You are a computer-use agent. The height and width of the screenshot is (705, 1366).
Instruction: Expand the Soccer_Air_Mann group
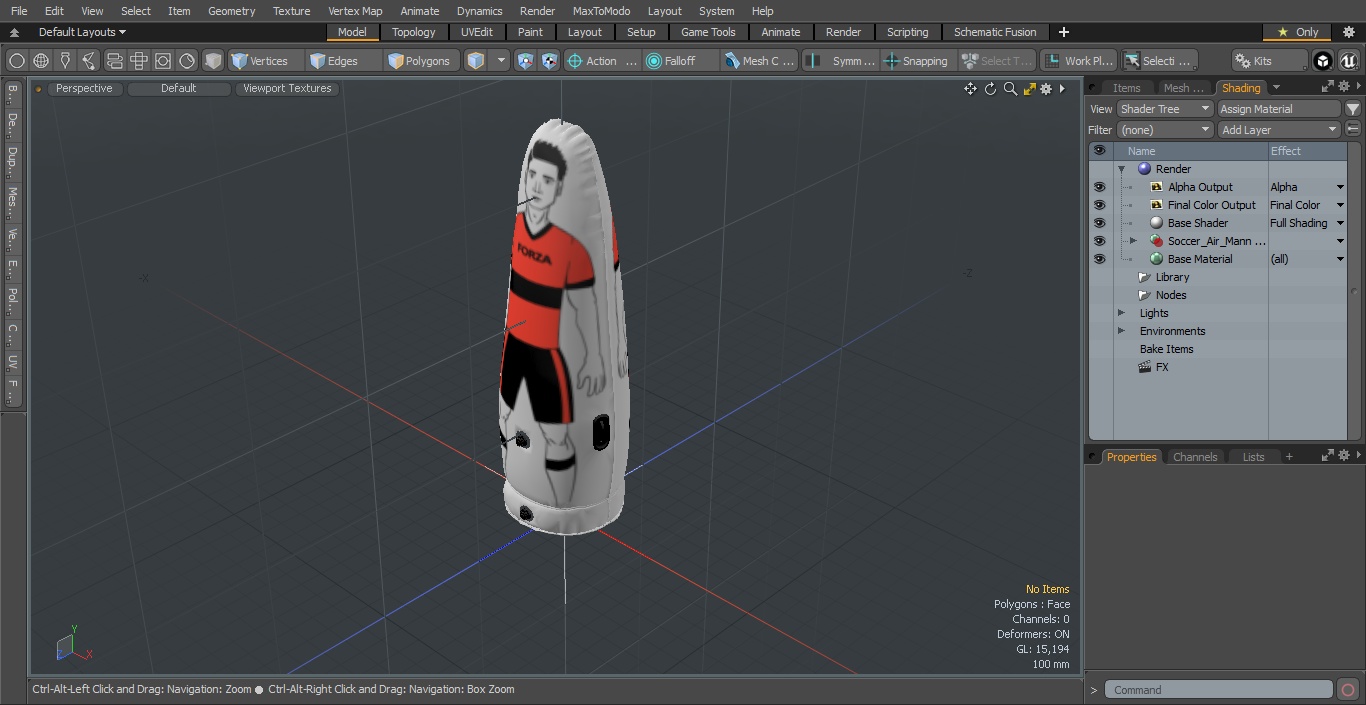click(x=1133, y=241)
